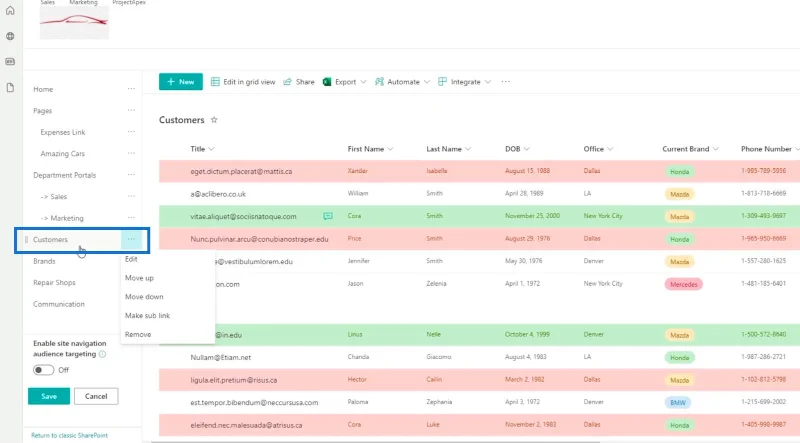
Task: Open the Repair Shops navigation link
Action: pos(54,282)
